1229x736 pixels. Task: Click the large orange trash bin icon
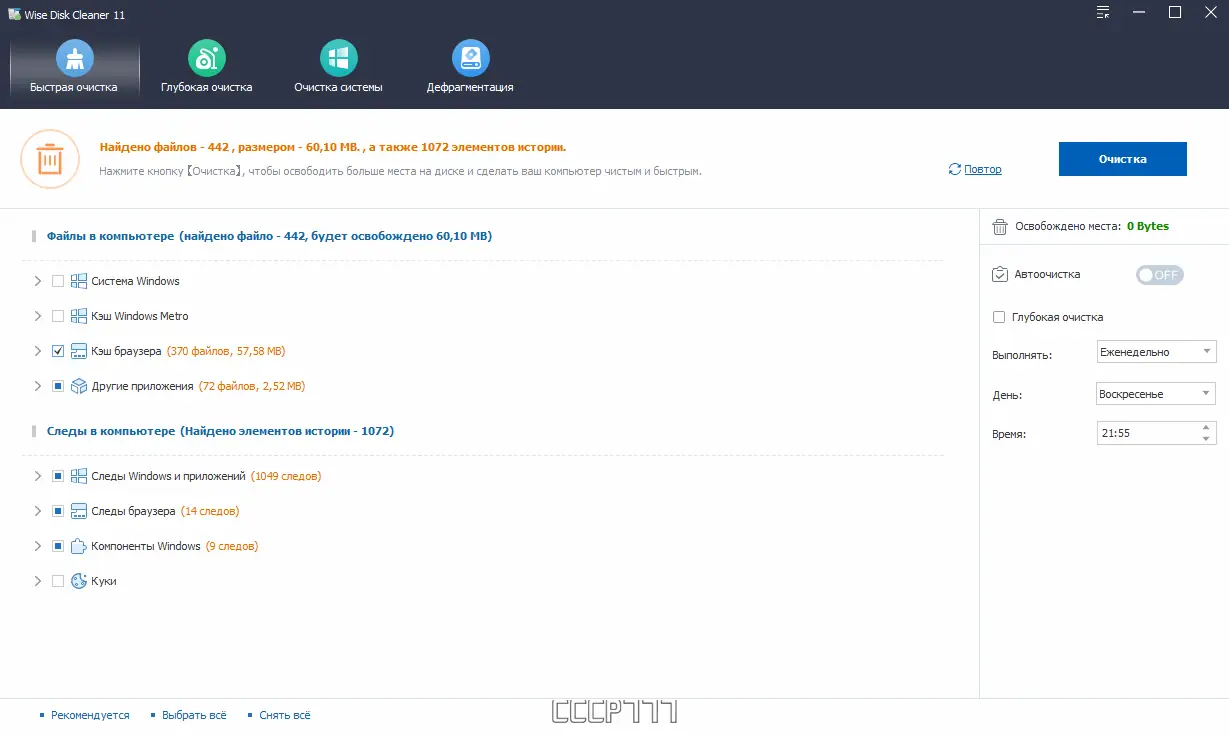click(50, 159)
